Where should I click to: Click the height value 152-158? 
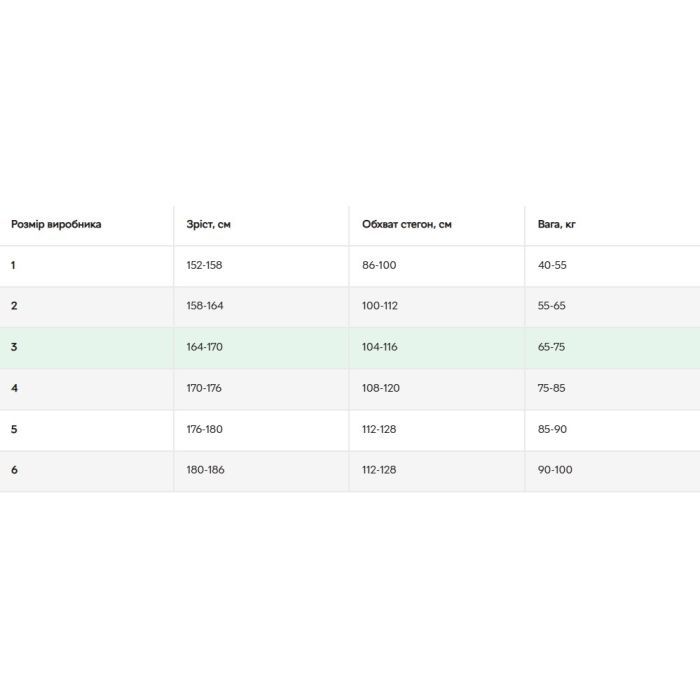(x=205, y=266)
